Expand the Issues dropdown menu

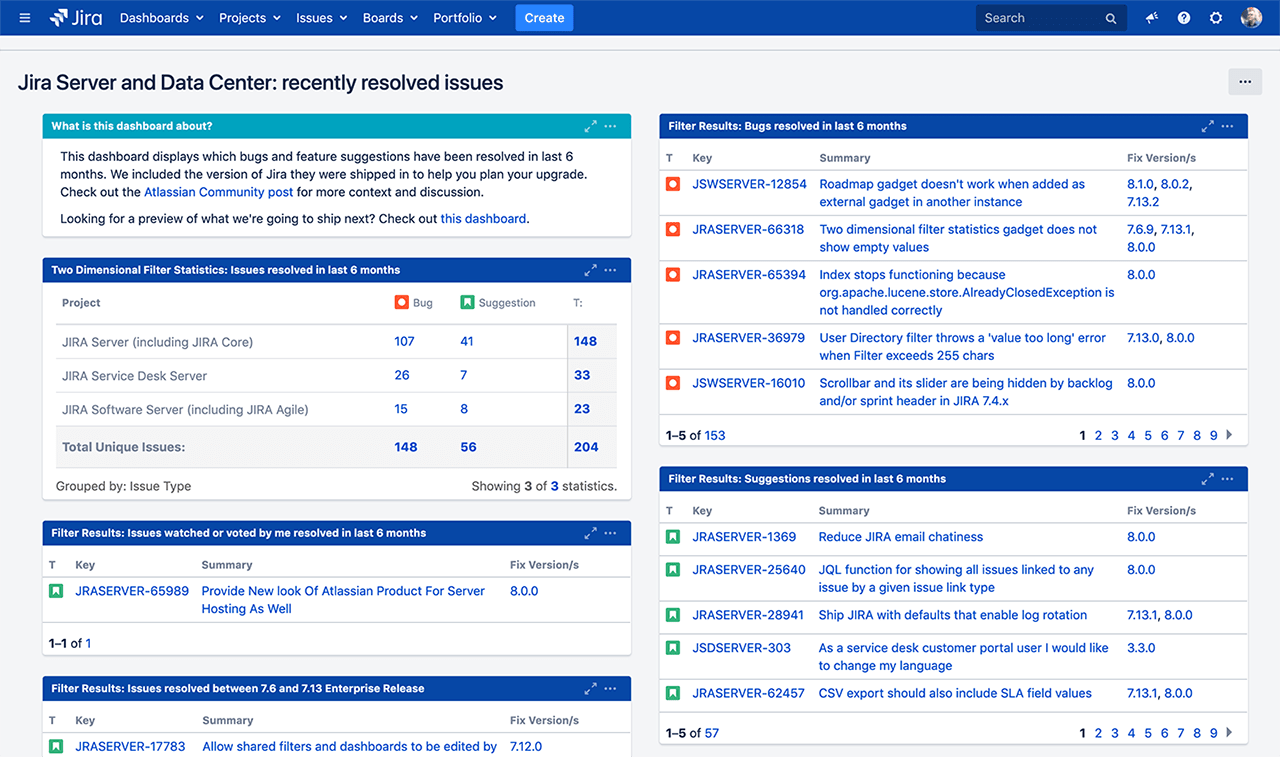pos(322,18)
